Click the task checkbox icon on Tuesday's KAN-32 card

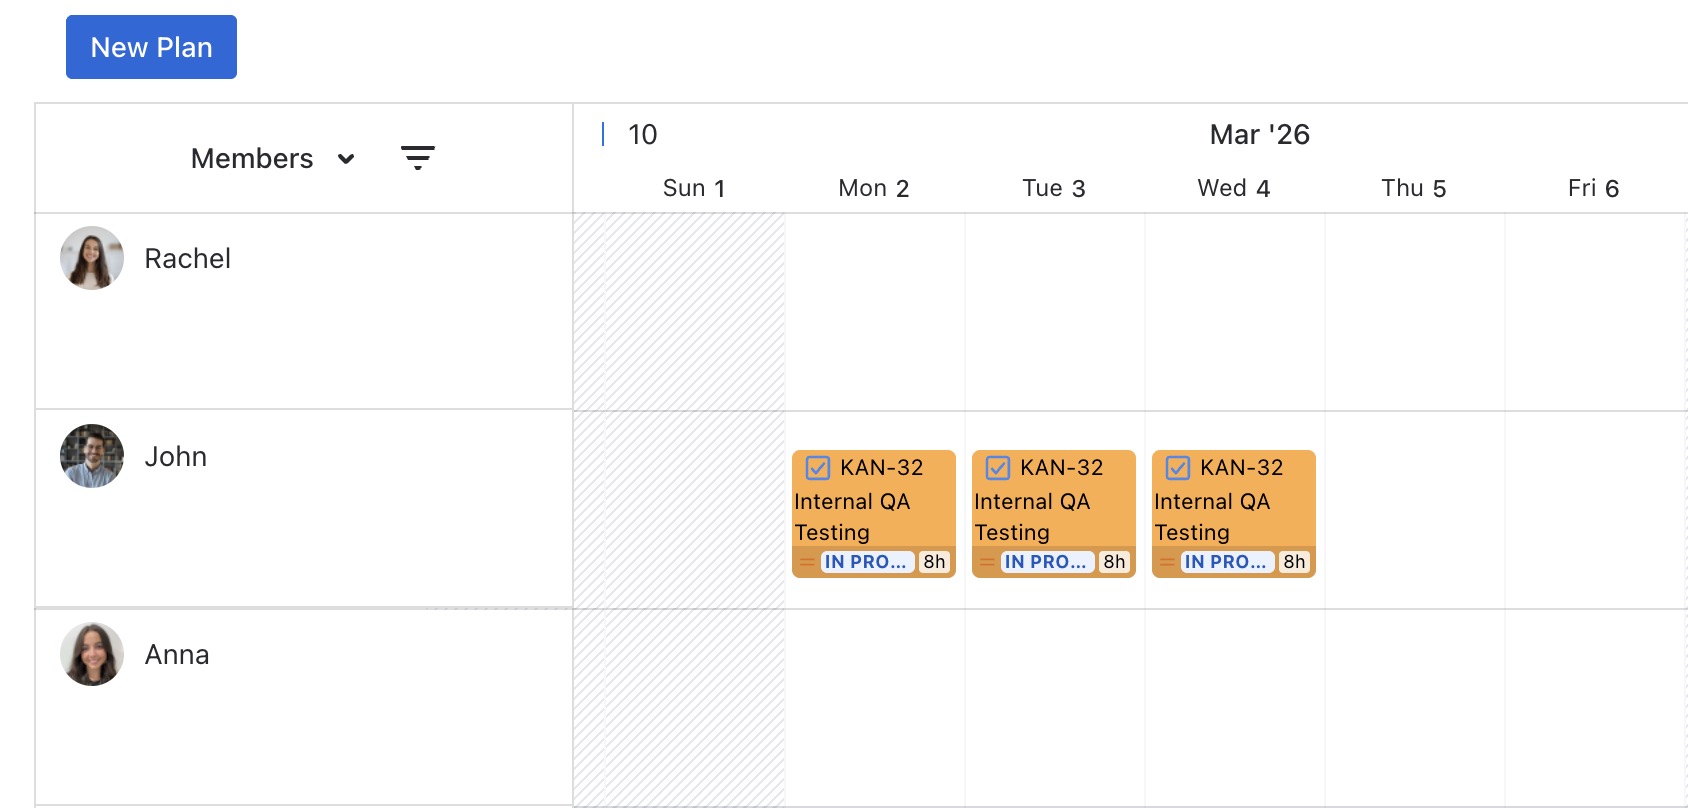[998, 468]
